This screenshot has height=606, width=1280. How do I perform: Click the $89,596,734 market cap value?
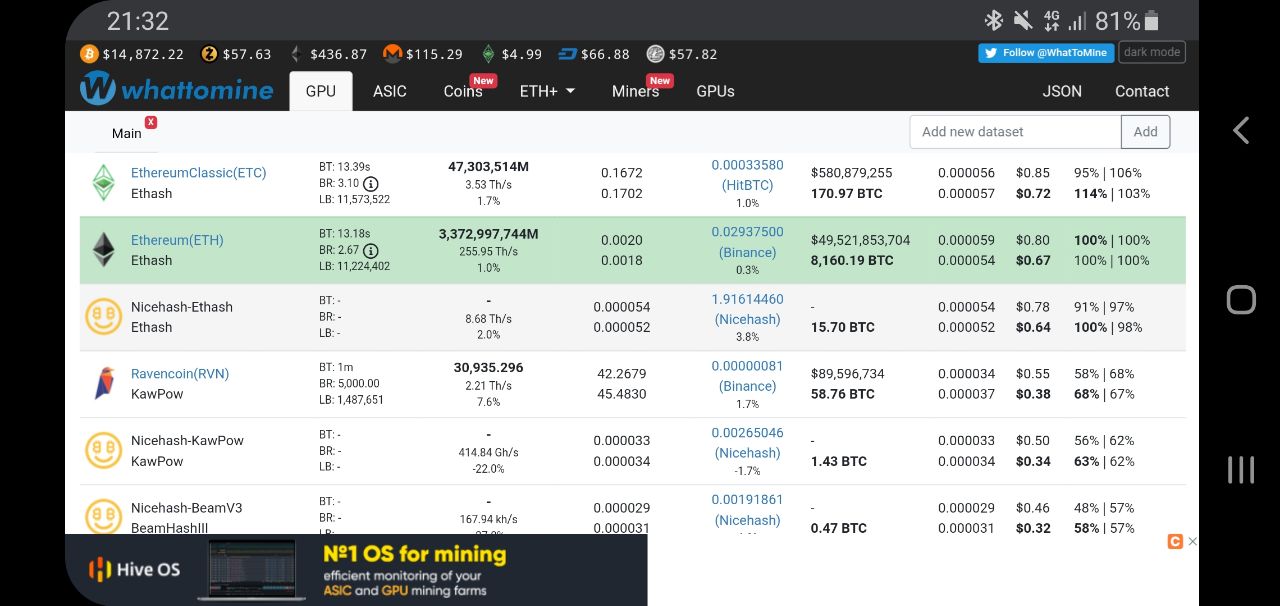pos(848,374)
